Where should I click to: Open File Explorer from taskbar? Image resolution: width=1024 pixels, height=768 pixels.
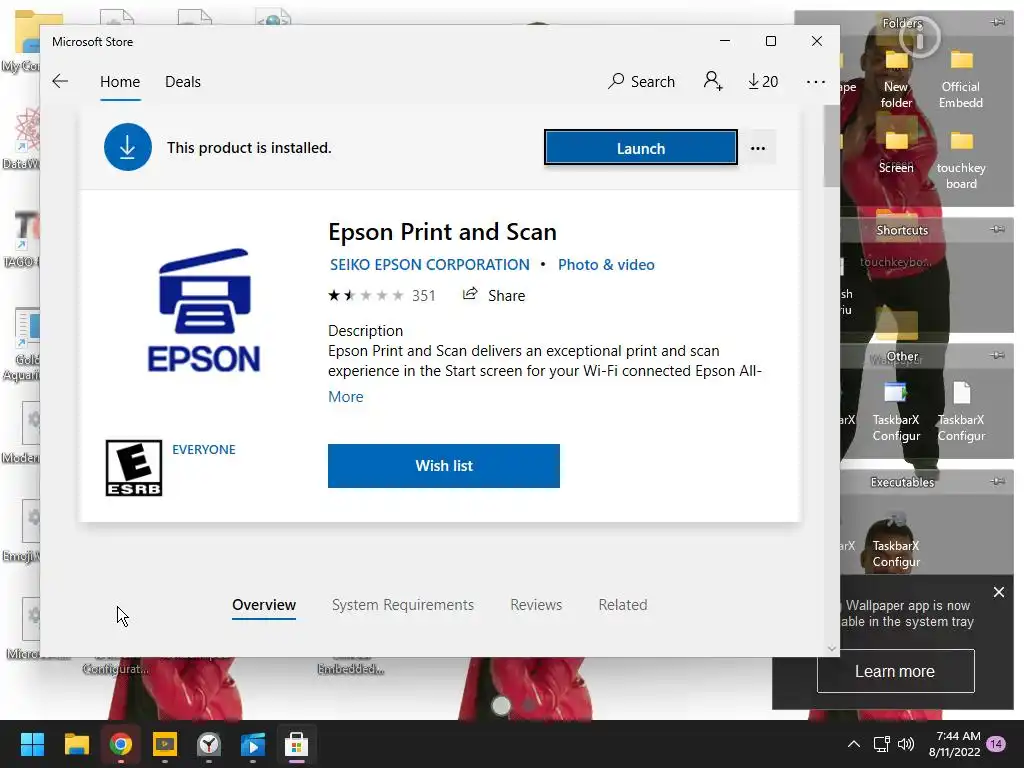point(76,744)
